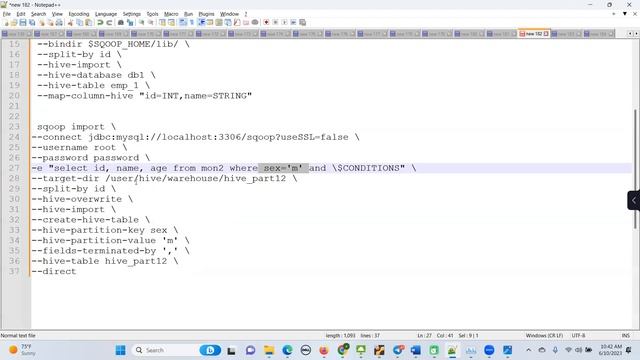640x360 pixels.
Task: Click the Copy toolbar icon
Action: click(80, 22)
